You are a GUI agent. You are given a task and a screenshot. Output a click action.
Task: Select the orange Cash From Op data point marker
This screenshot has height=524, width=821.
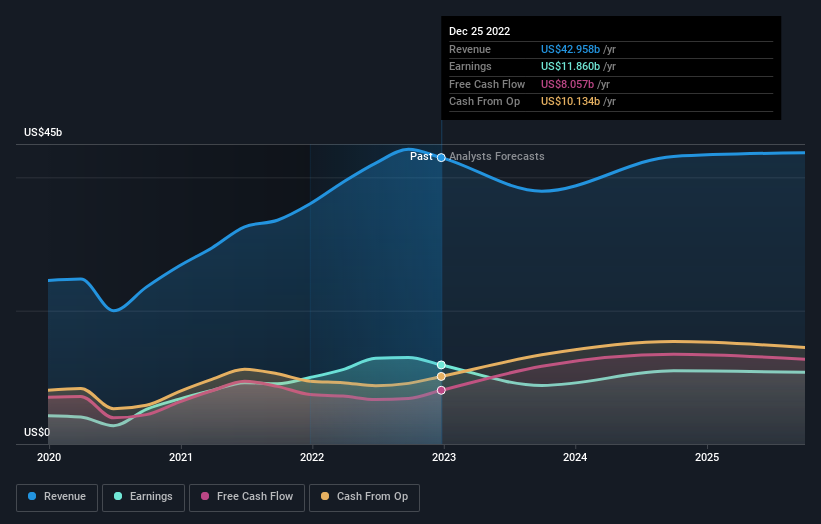[x=441, y=376]
